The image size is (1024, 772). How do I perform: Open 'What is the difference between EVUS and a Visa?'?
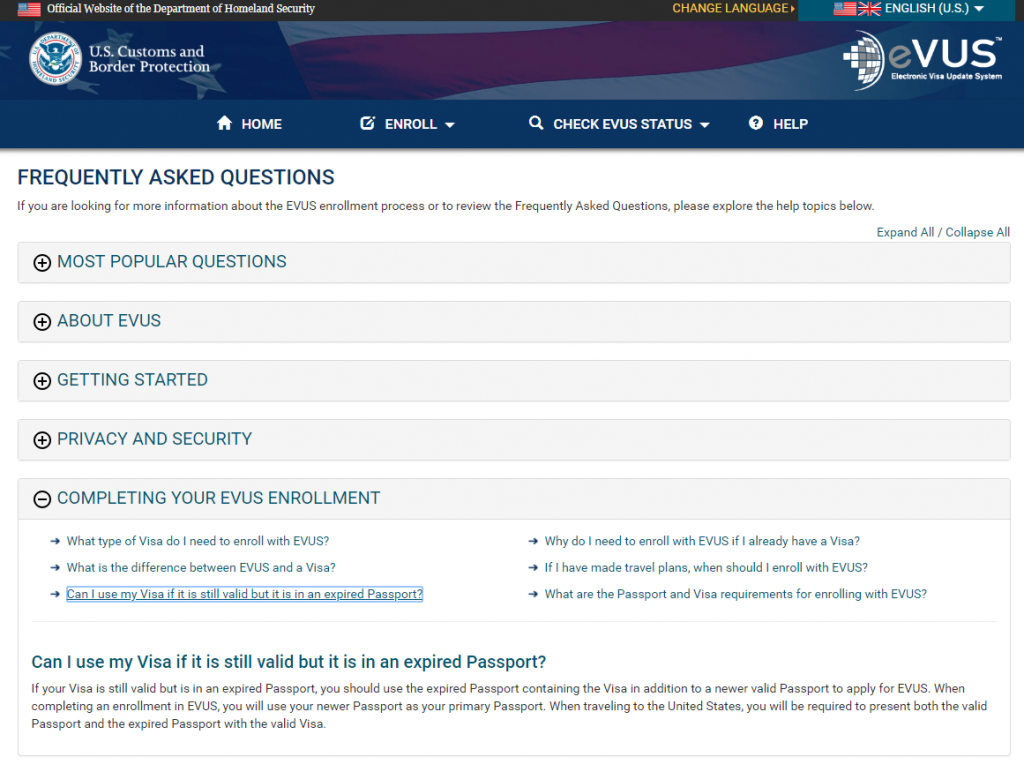(x=201, y=568)
